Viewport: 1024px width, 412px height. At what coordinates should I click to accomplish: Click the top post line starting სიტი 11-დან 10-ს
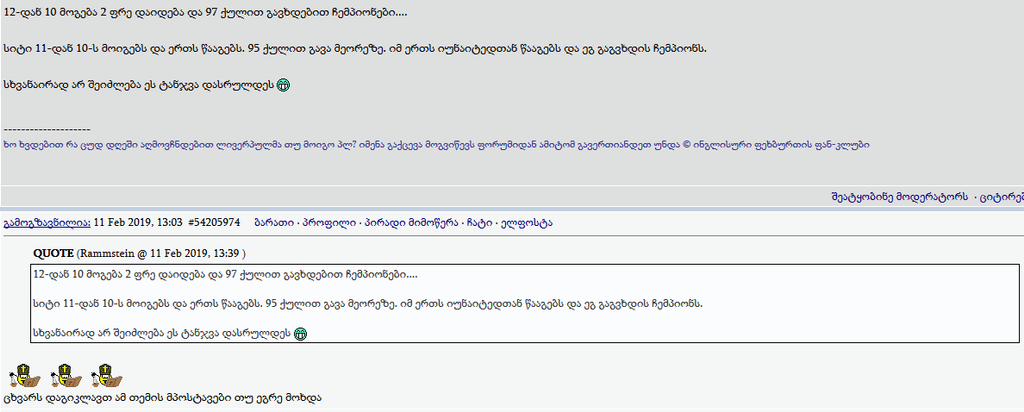[x=355, y=49]
